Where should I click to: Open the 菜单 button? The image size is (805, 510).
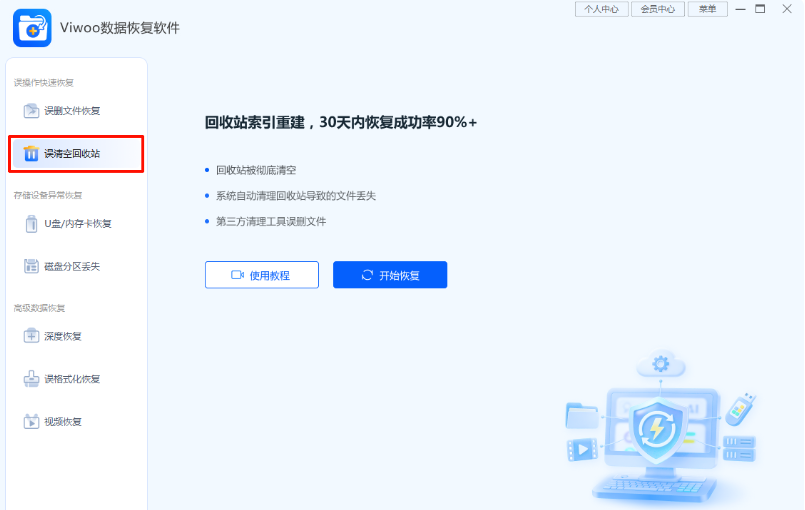coord(707,9)
